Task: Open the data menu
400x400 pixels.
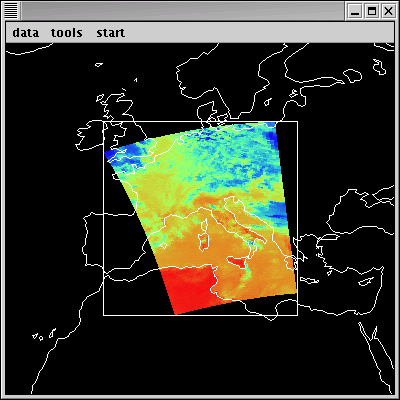Action: 26,33
